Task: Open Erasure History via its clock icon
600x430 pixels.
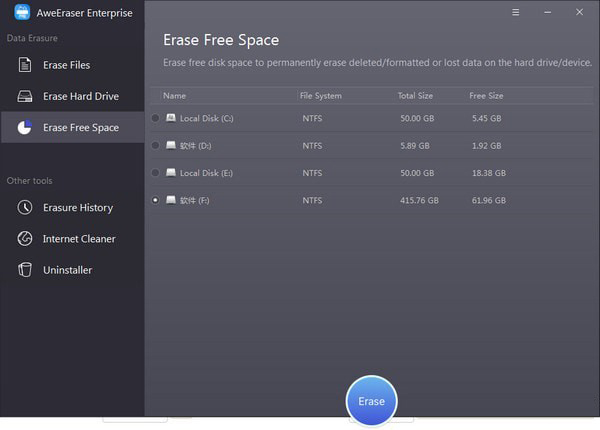Action: 25,208
